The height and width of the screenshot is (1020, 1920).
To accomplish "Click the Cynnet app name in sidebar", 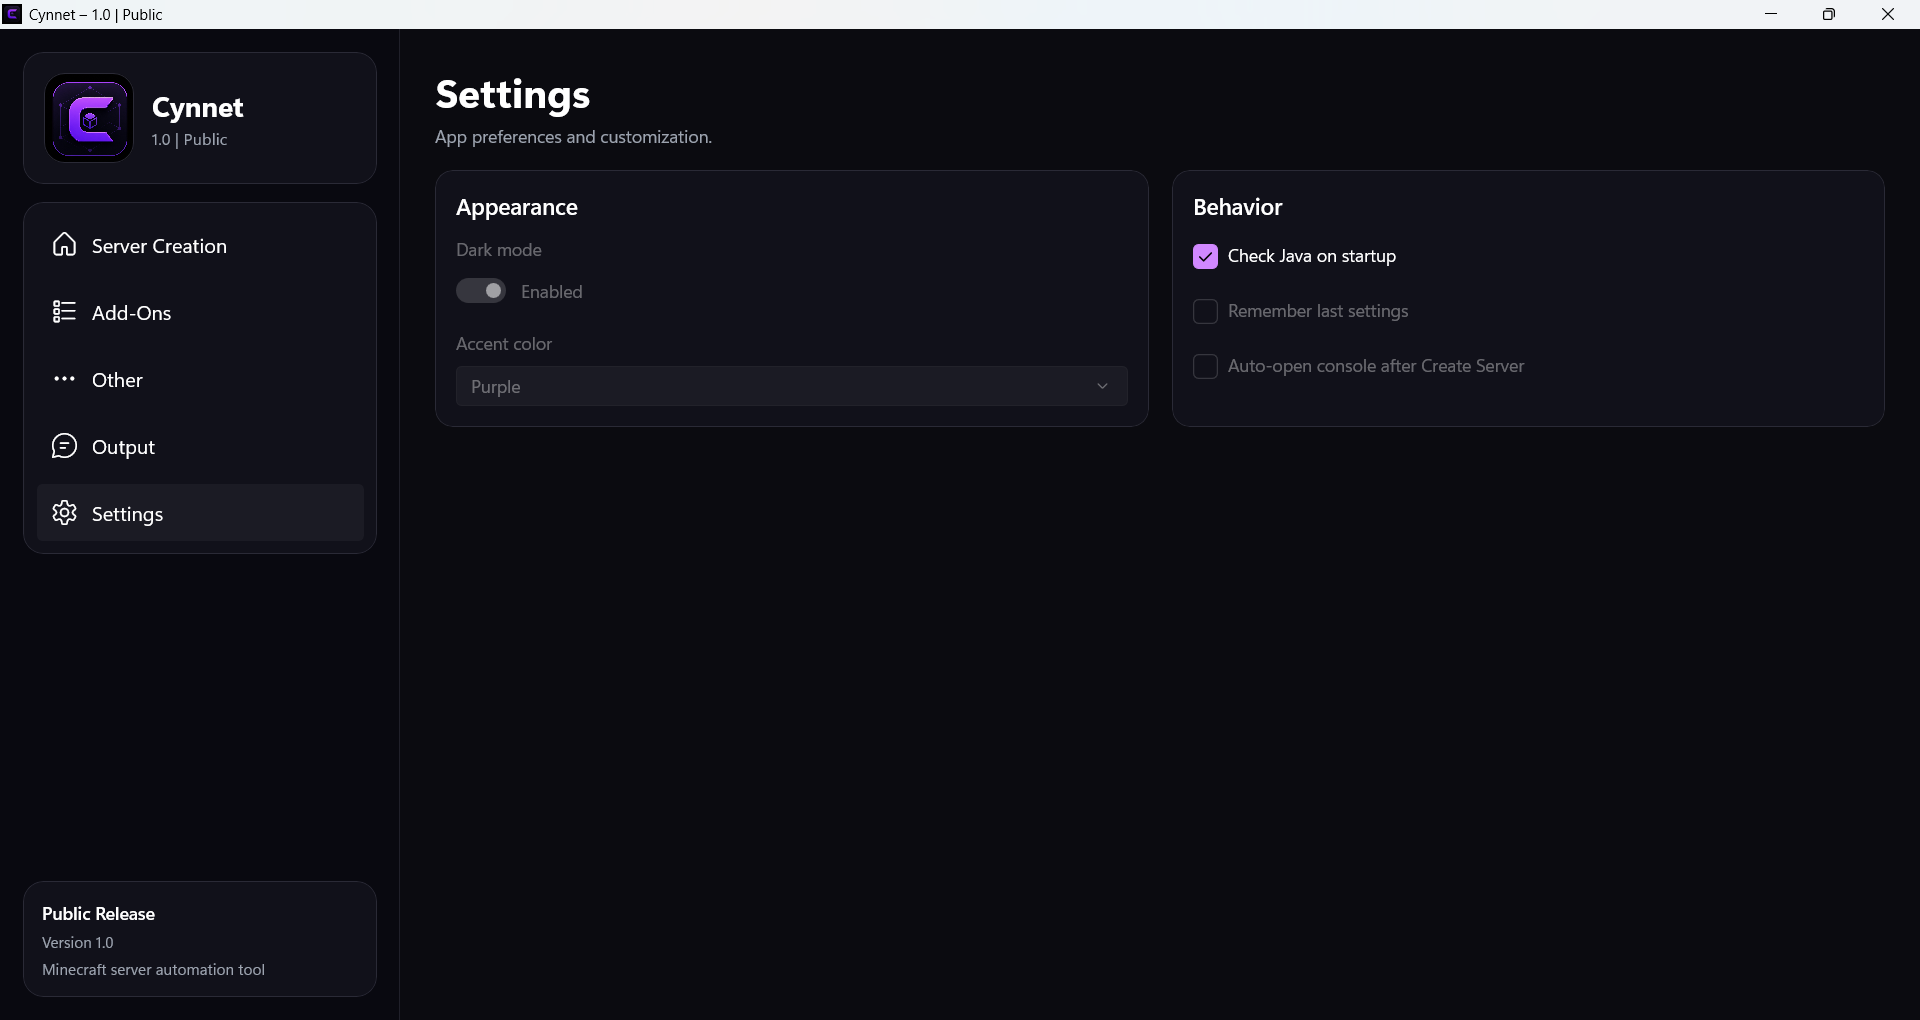I will point(198,107).
